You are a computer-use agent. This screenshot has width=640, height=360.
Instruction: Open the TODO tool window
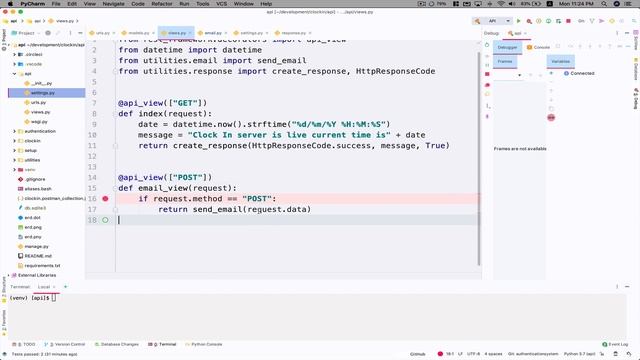click(24, 344)
